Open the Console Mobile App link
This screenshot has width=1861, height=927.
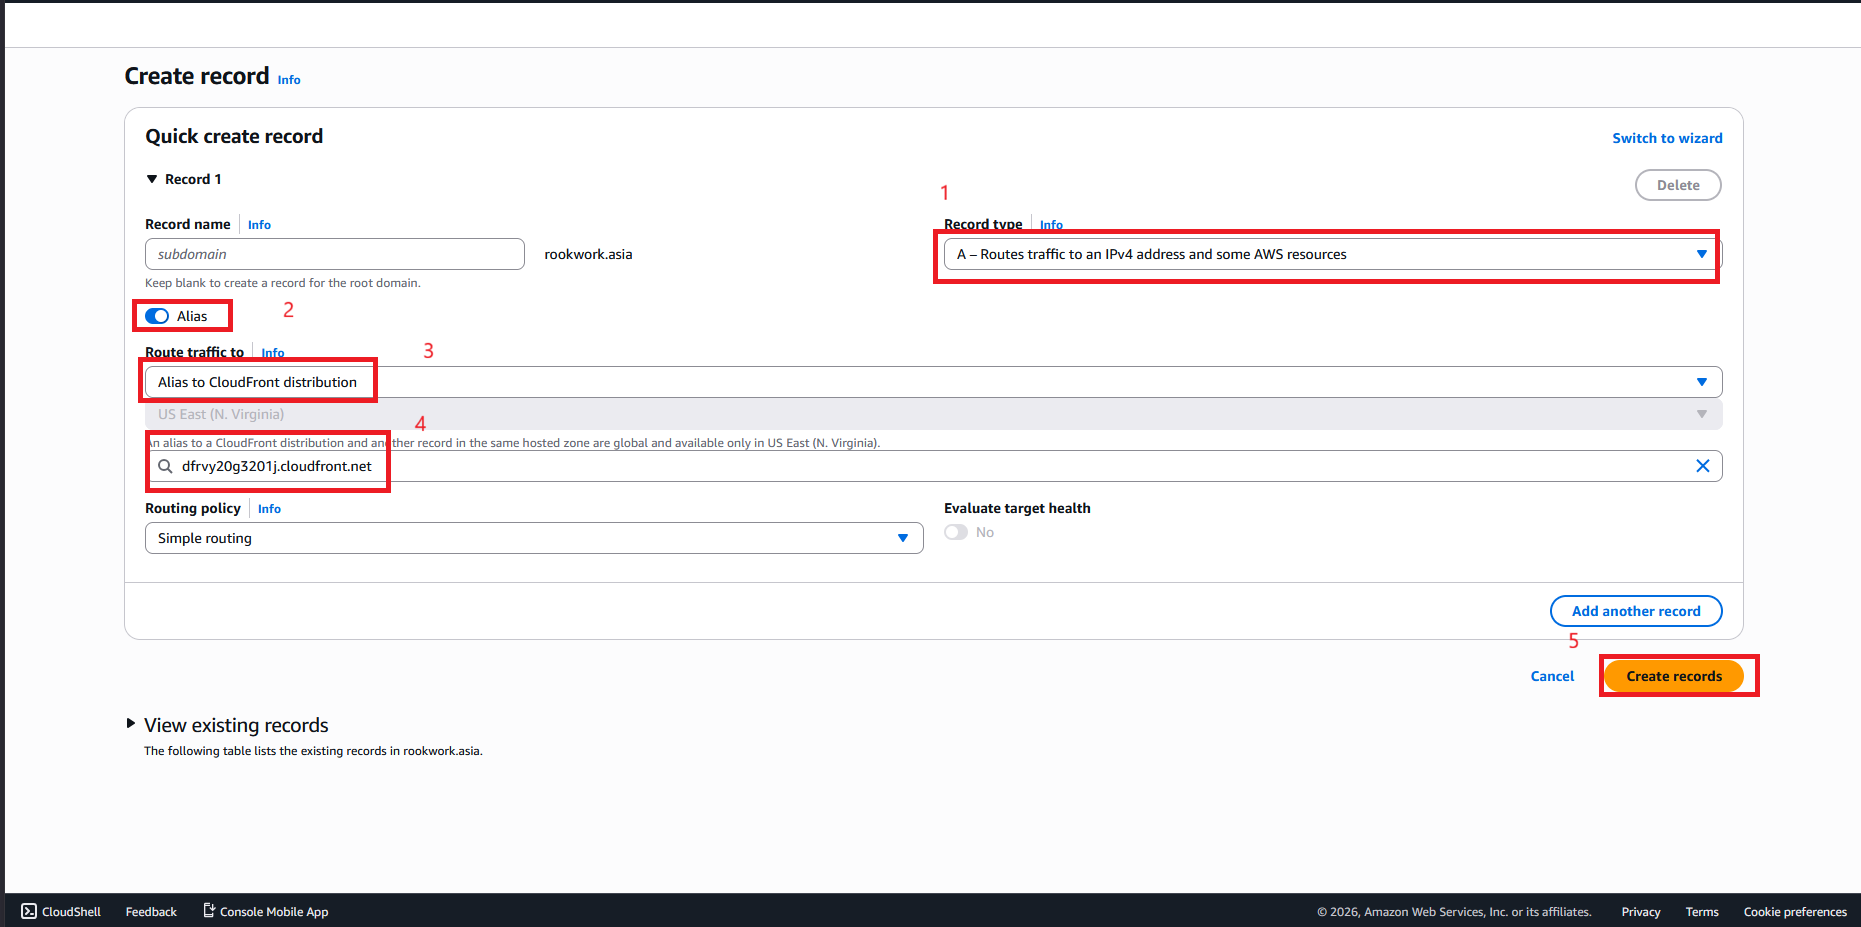(266, 911)
